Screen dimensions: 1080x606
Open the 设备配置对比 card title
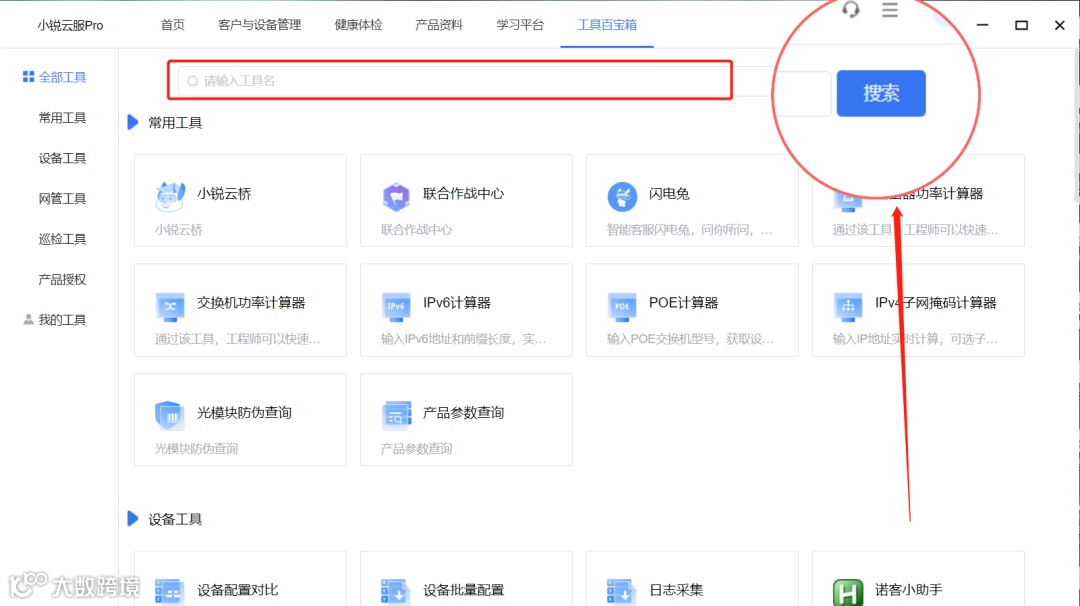click(238, 589)
